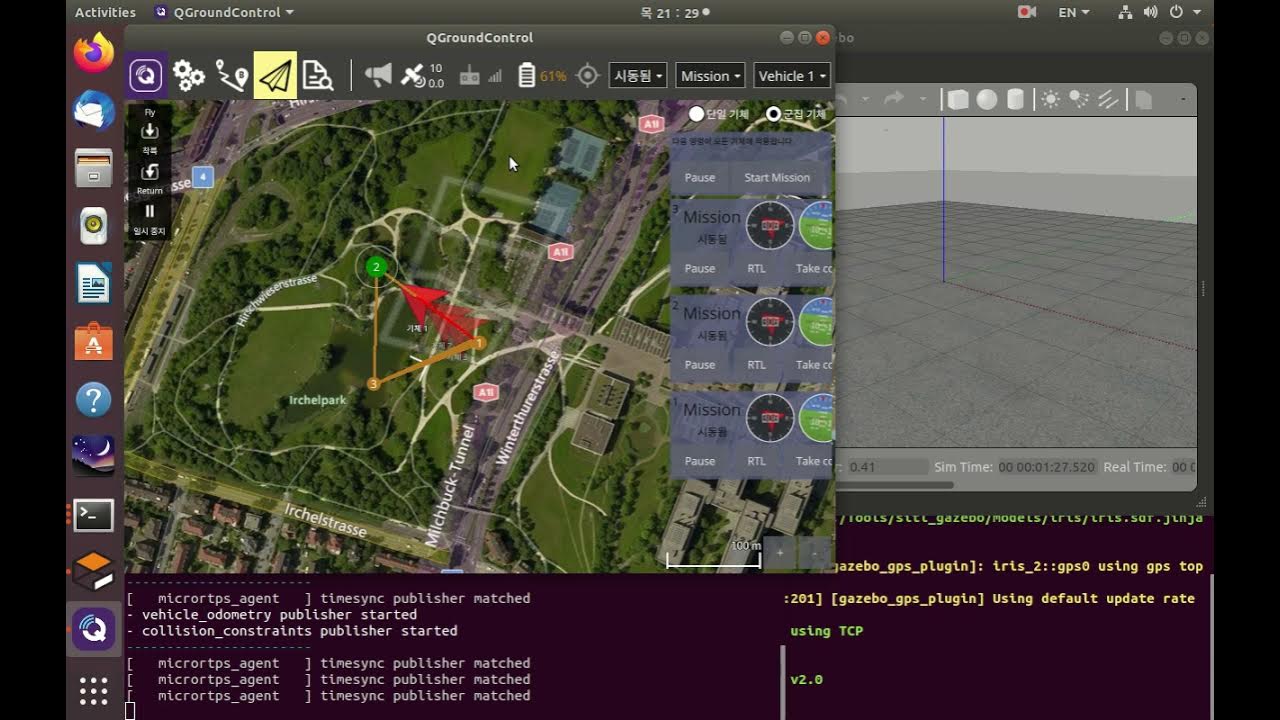The height and width of the screenshot is (720, 1280).
Task: Click orange waypoint 3 marker on map
Action: tap(373, 384)
